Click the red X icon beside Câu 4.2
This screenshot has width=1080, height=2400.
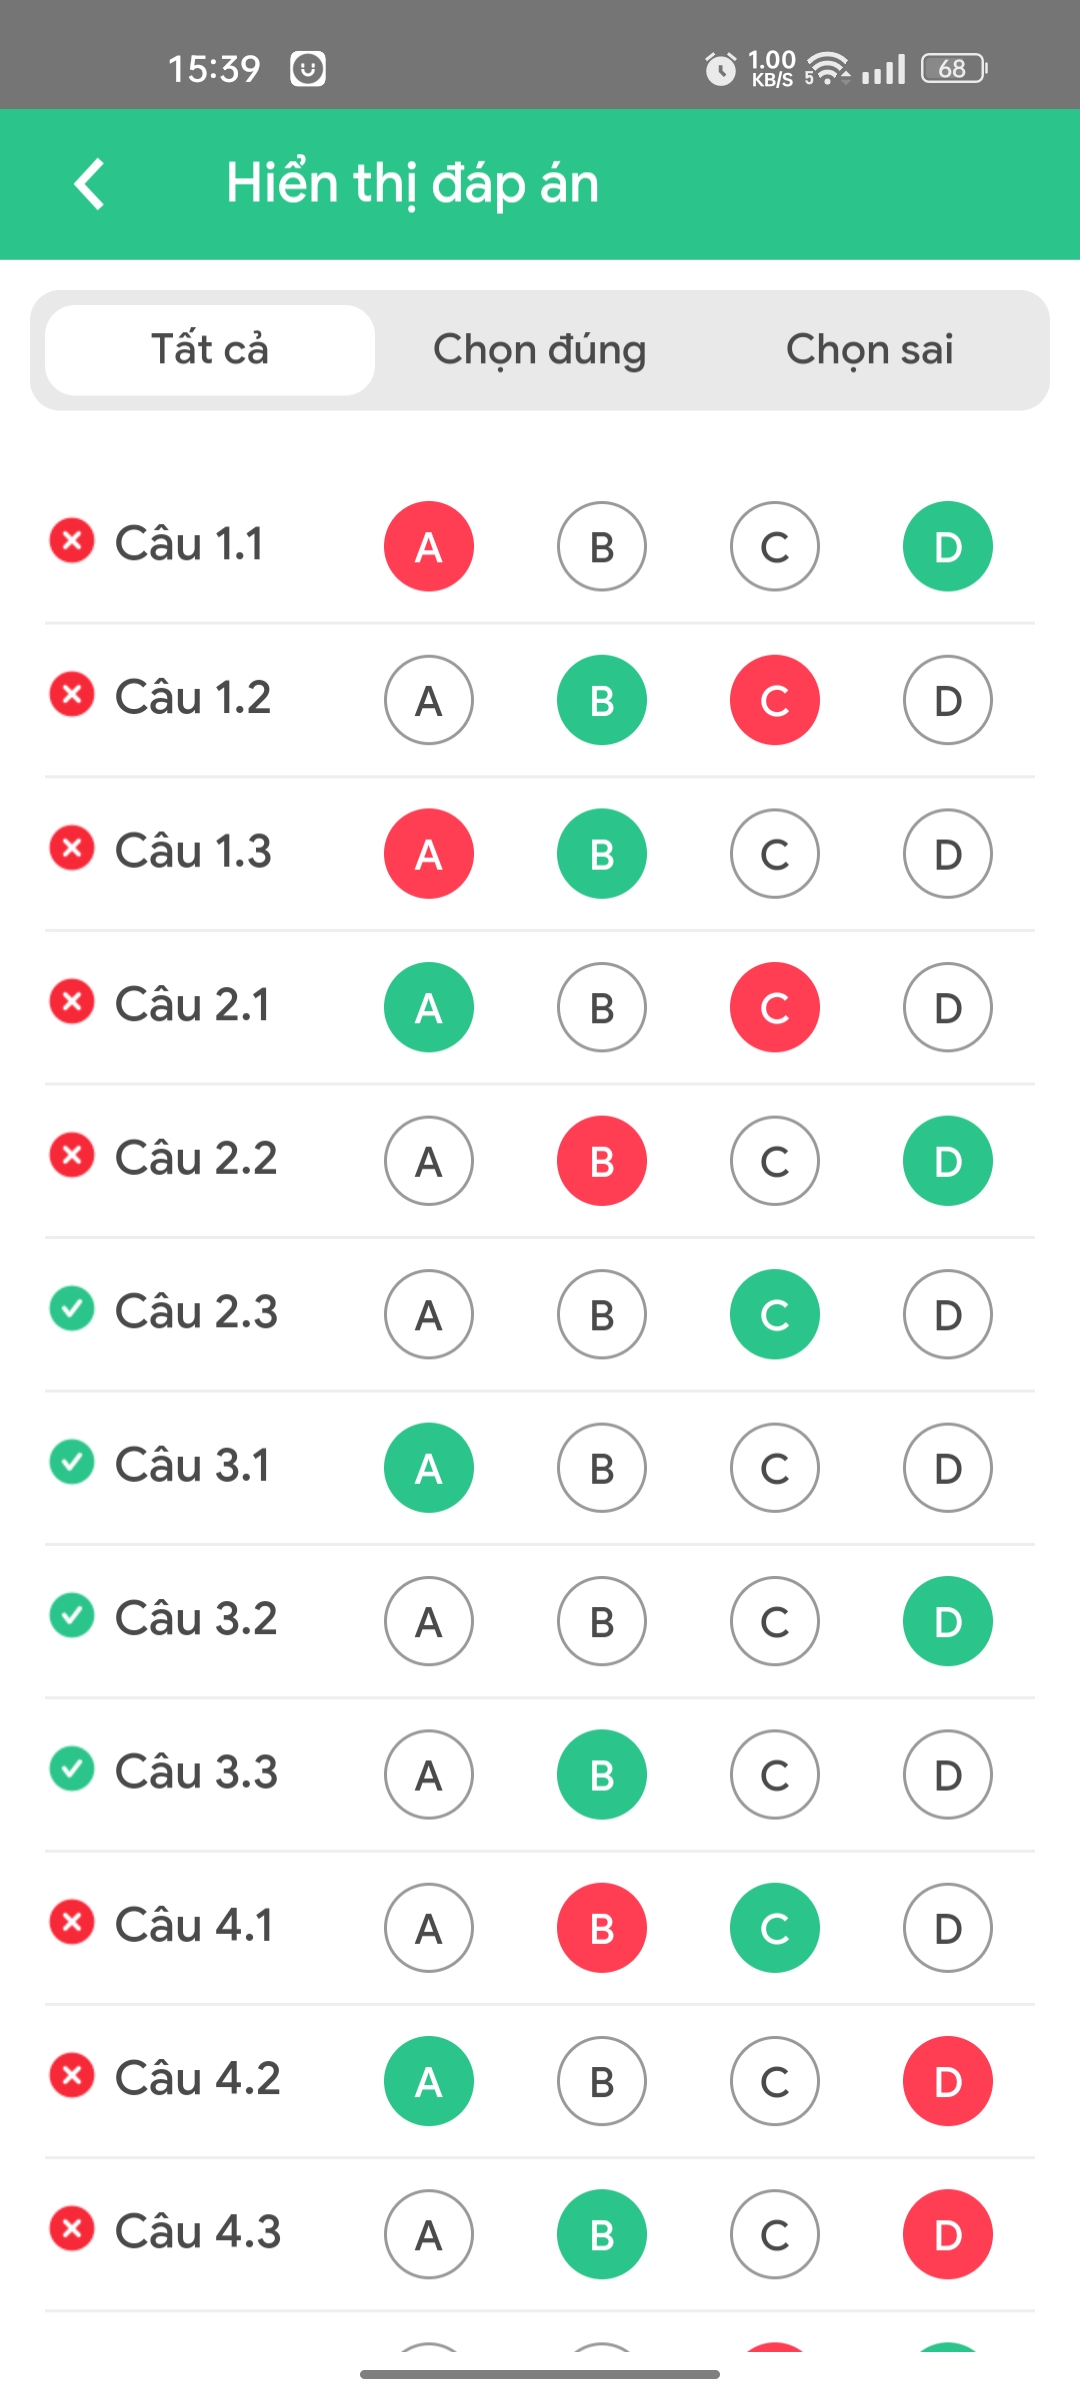[72, 2076]
